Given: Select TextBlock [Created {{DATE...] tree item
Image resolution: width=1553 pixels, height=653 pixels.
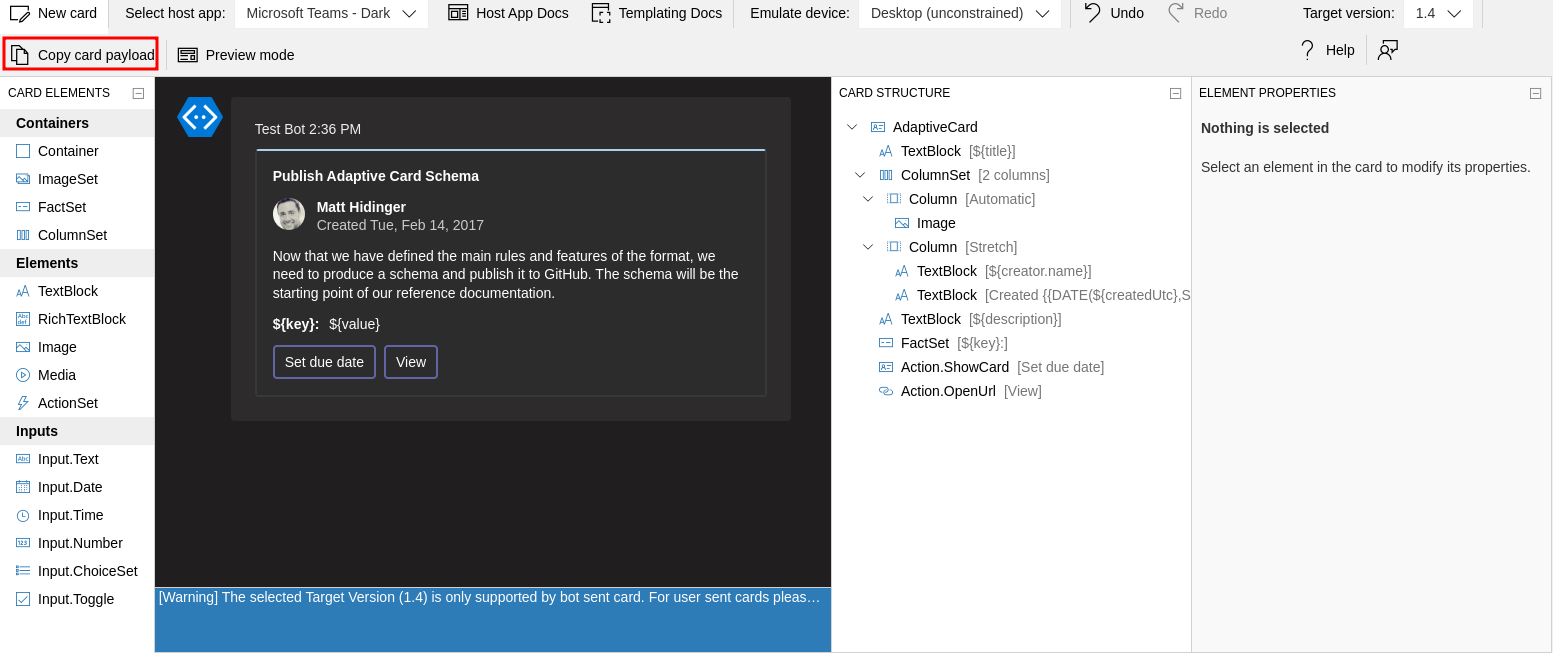Looking at the screenshot, I should [x=1042, y=295].
